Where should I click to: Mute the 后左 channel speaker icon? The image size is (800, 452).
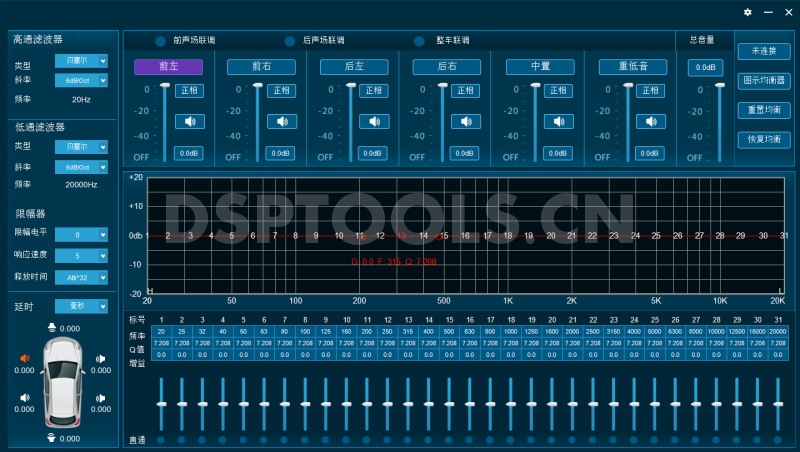click(374, 121)
